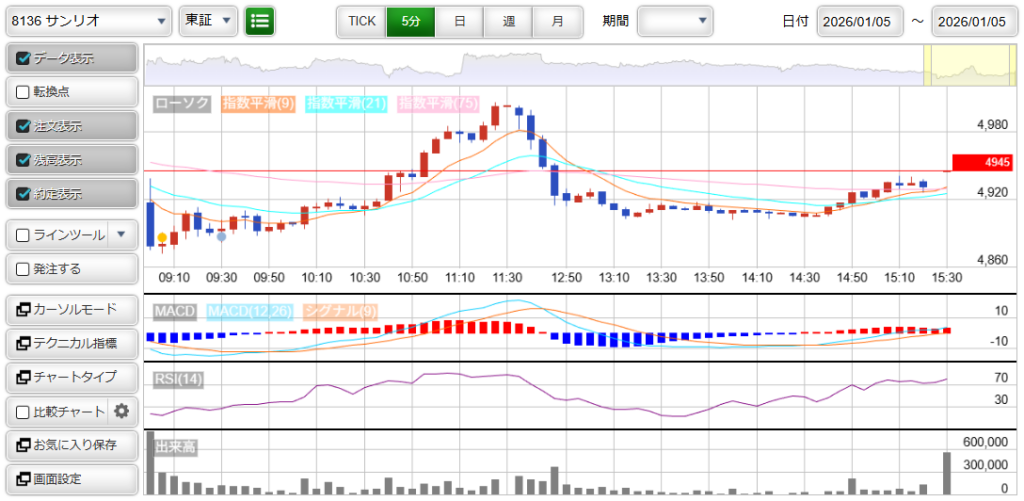This screenshot has height=501, width=1024.
Task: Click the yellow order marker dot on chart
Action: [162, 237]
